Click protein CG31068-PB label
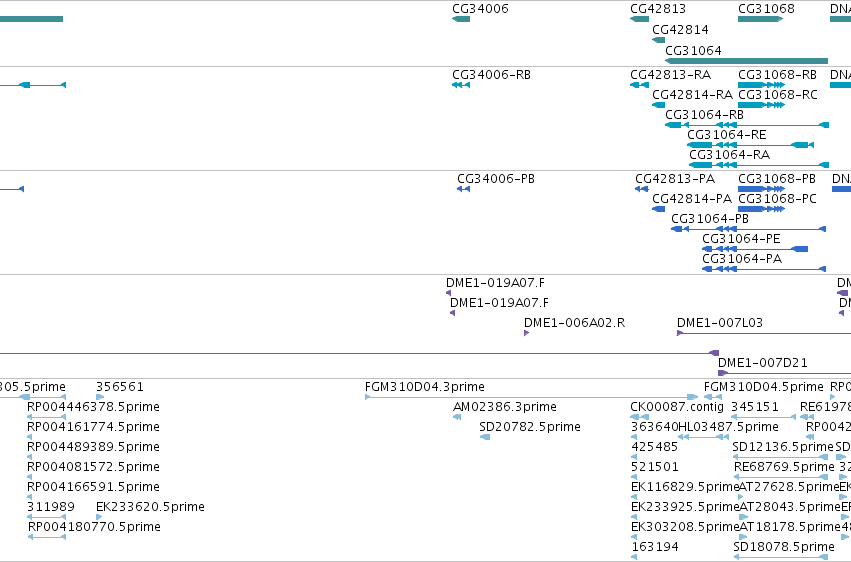This screenshot has height=562, width=851. click(777, 179)
